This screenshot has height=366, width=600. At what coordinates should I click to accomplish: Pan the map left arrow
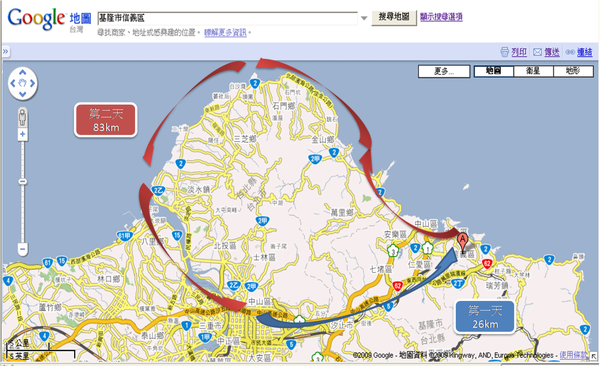[13, 83]
